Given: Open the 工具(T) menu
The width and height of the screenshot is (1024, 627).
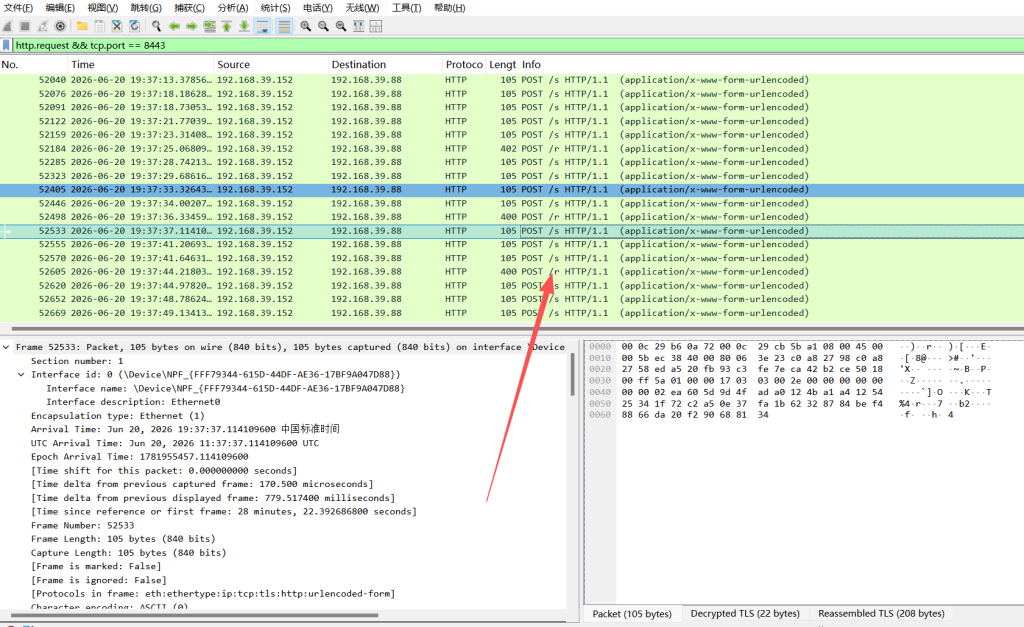Looking at the screenshot, I should click(x=406, y=8).
